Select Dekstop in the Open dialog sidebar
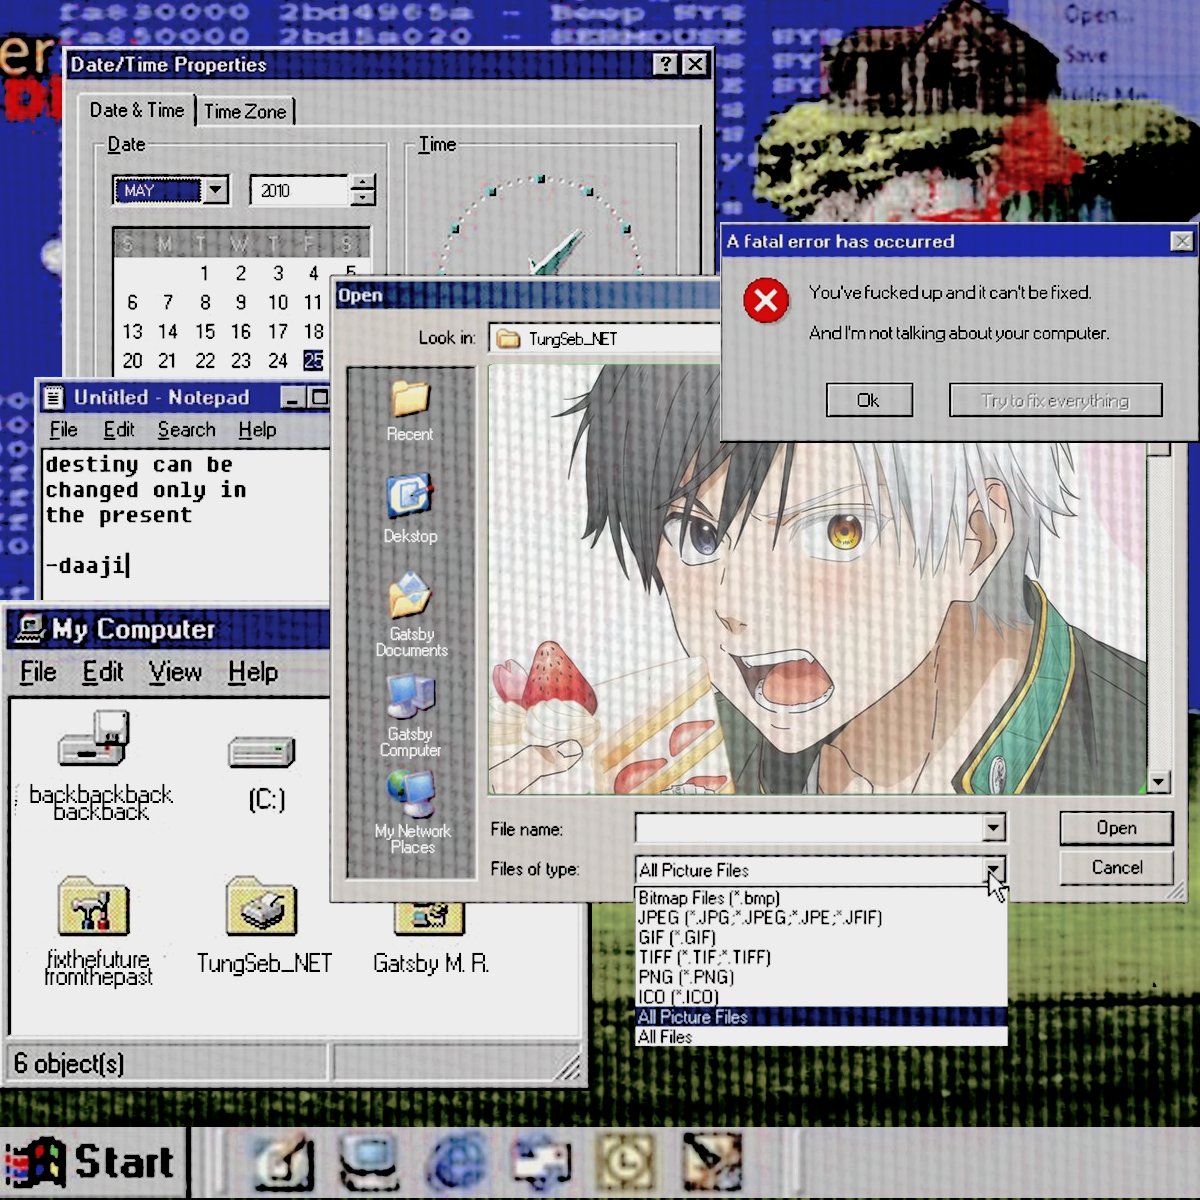This screenshot has height=1200, width=1200. [x=410, y=508]
